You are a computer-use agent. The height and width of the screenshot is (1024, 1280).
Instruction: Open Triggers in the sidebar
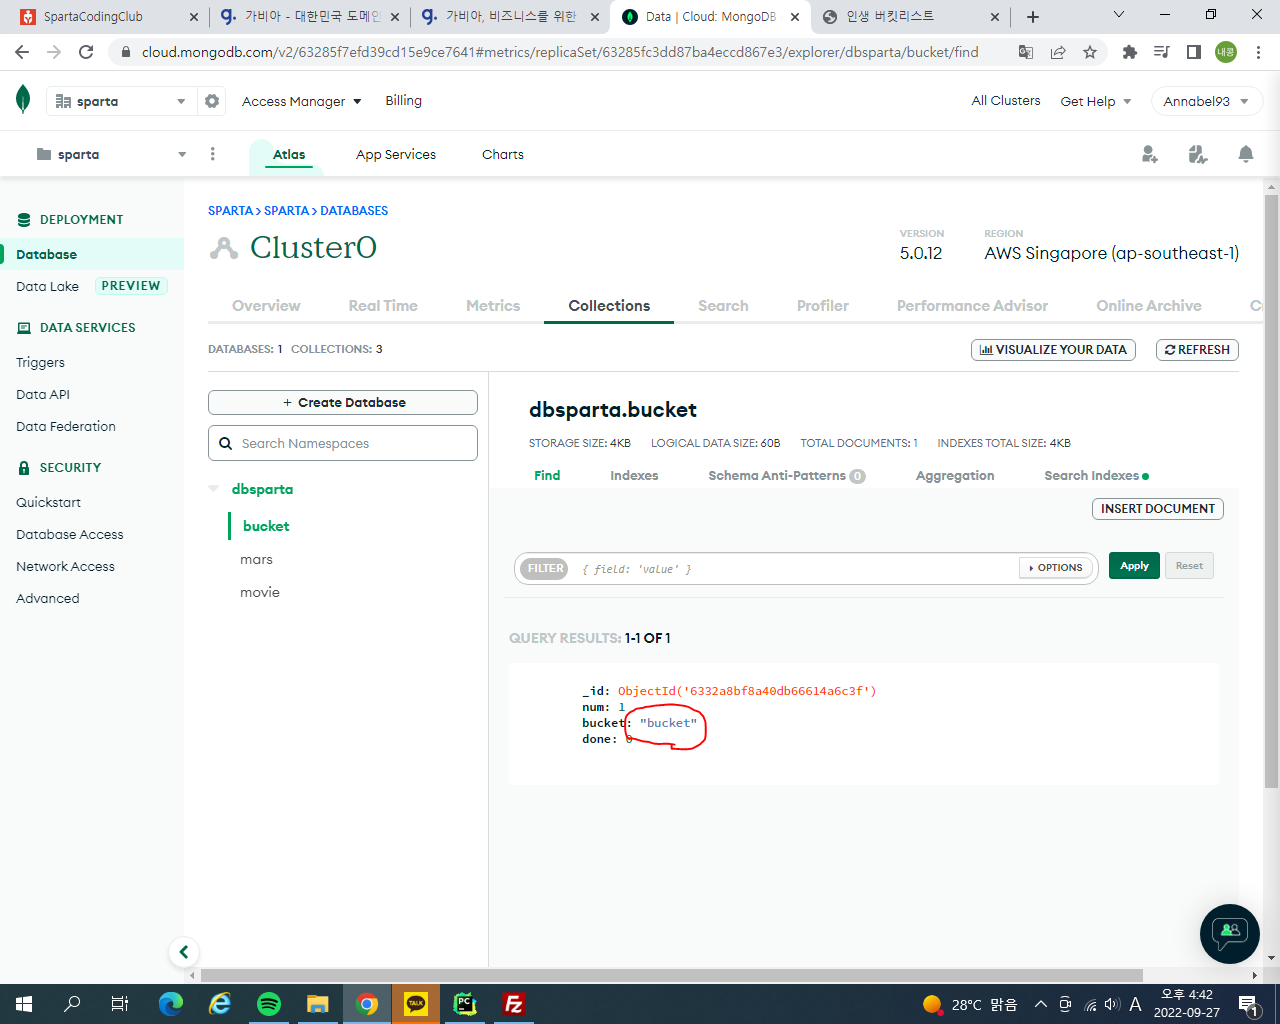point(40,363)
